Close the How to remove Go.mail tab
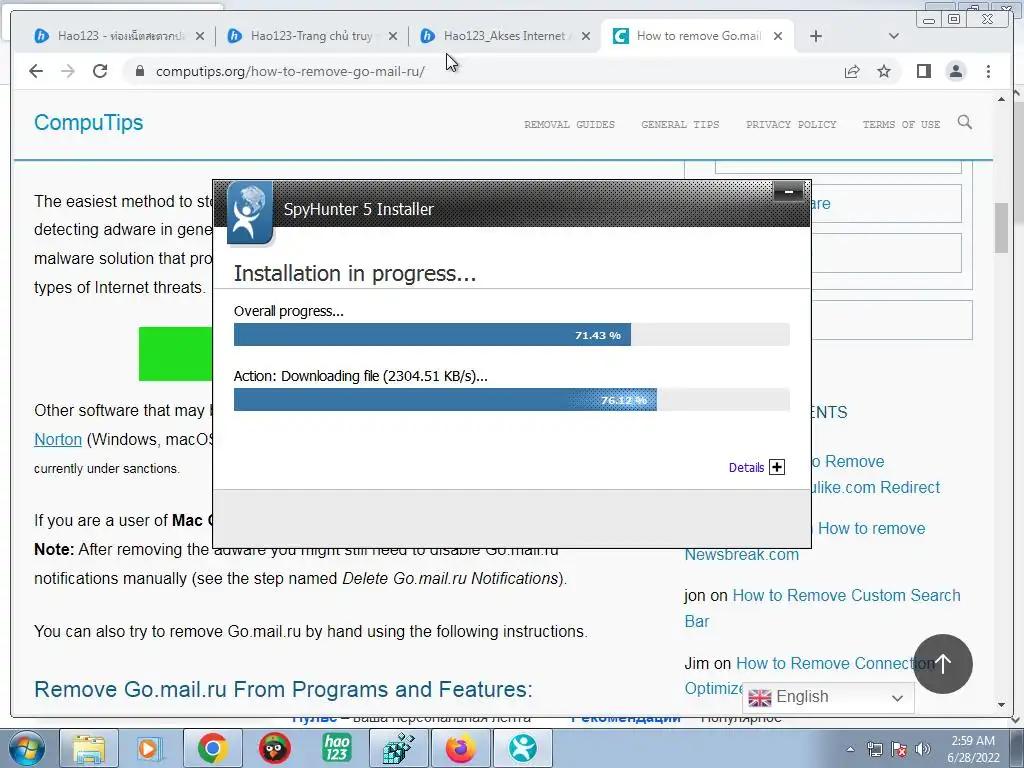This screenshot has width=1024, height=768. (778, 37)
